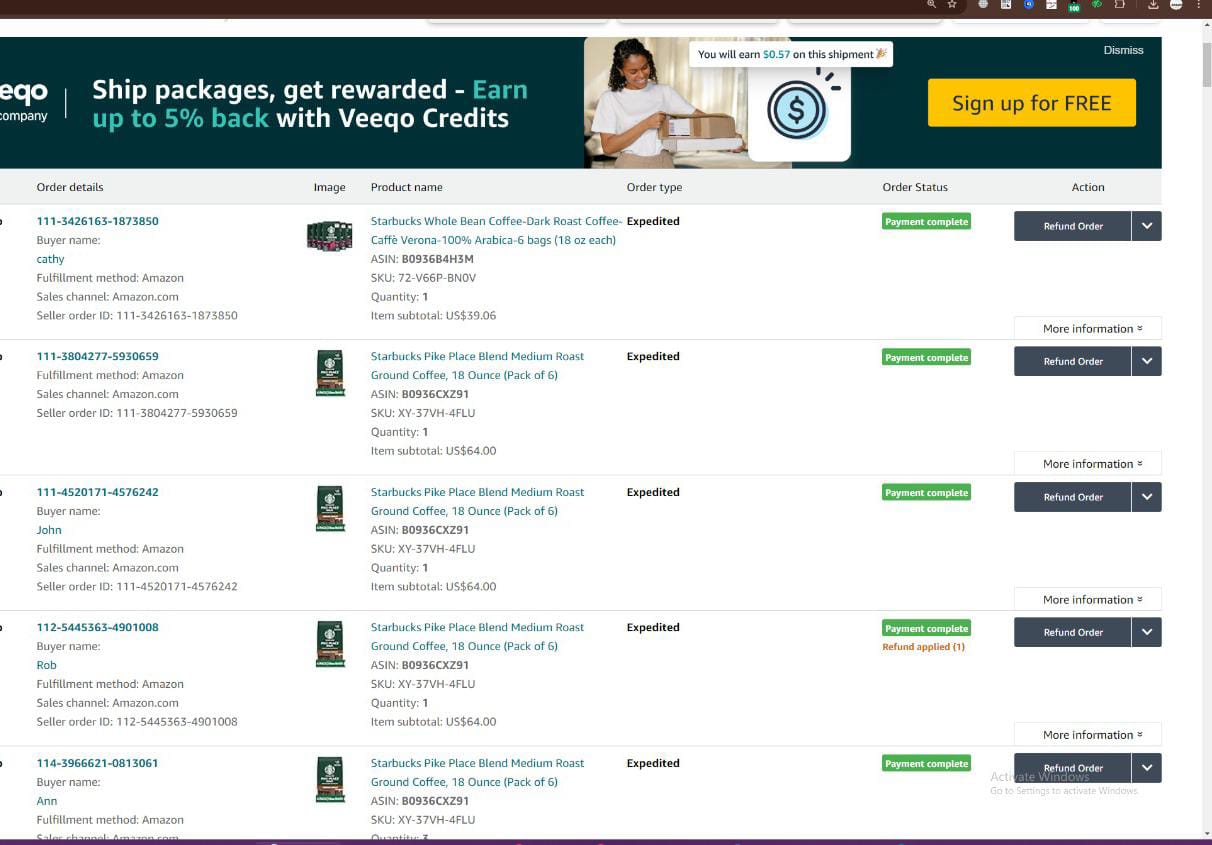Image resolution: width=1212 pixels, height=845 pixels.
Task: Click the Action column header
Action: [x=1088, y=187]
